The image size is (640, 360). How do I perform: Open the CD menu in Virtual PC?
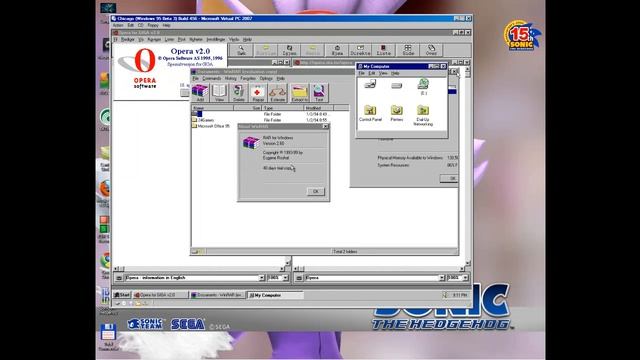(x=140, y=25)
